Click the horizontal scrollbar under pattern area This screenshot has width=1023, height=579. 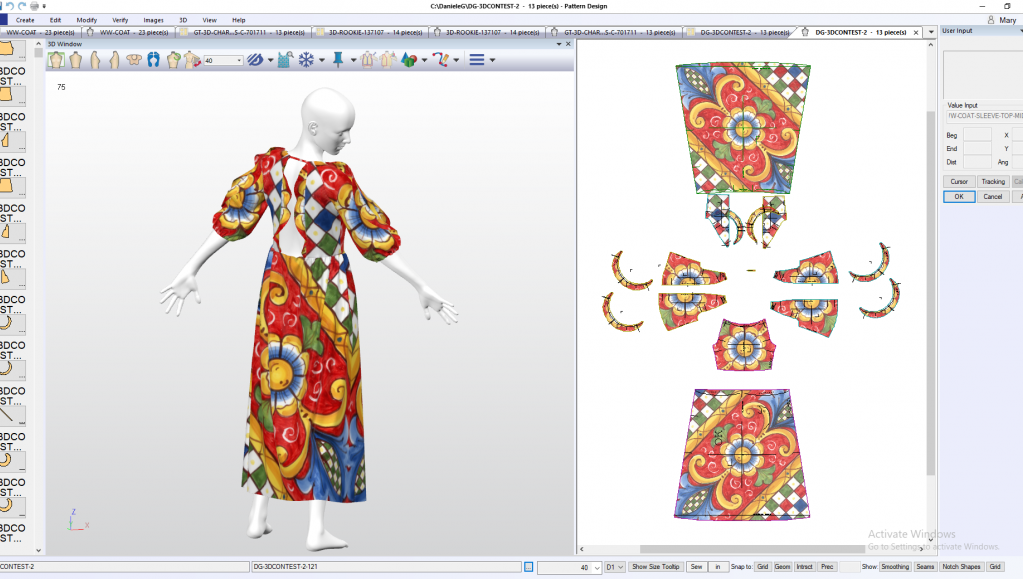(x=750, y=549)
